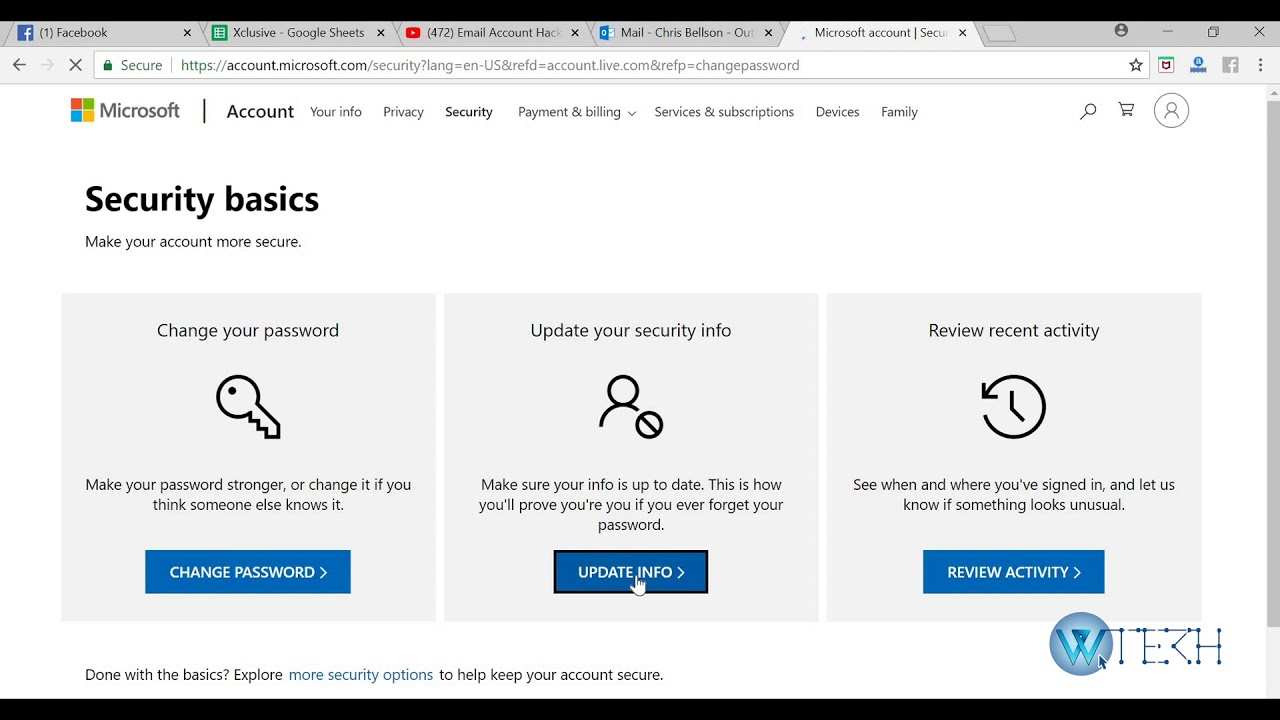Image resolution: width=1280 pixels, height=720 pixels.
Task: Close the Mail Chris Bellson tab
Action: pos(768,33)
